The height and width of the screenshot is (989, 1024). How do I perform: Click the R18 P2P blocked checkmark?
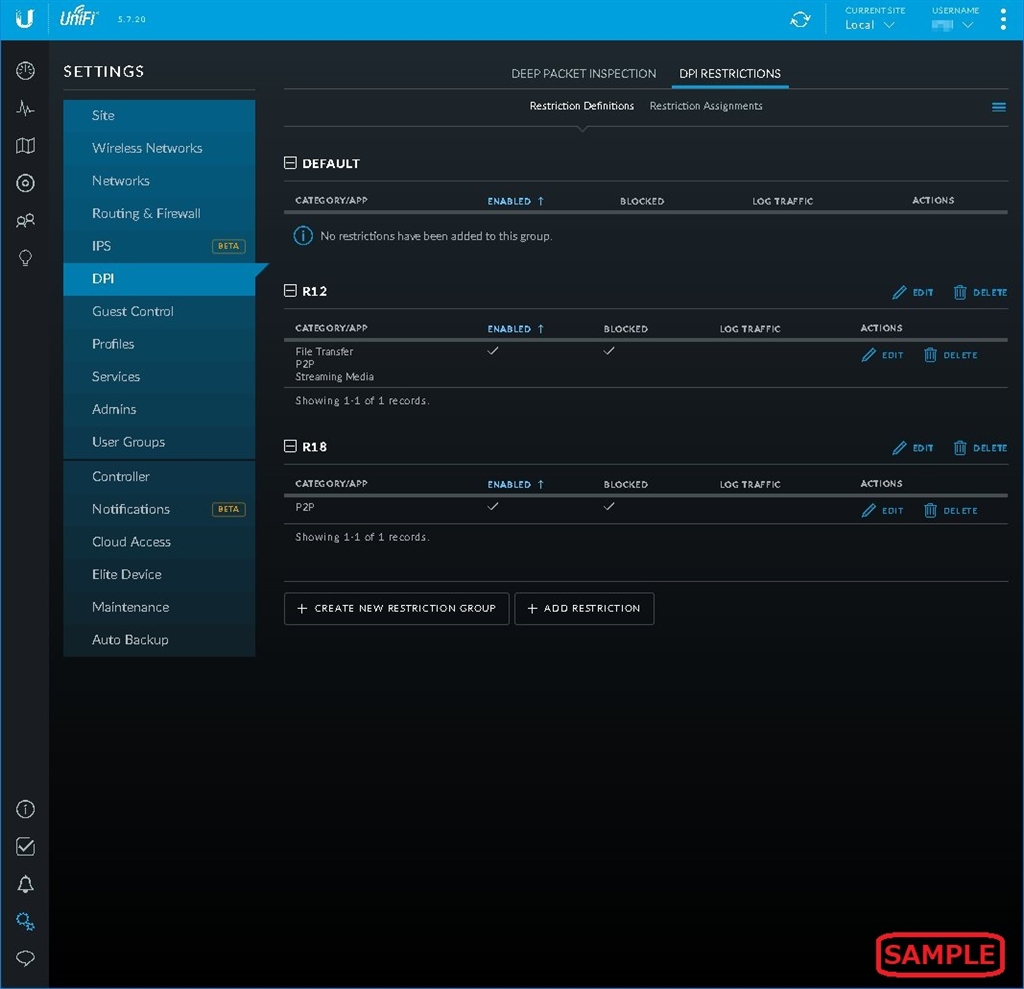pos(609,506)
